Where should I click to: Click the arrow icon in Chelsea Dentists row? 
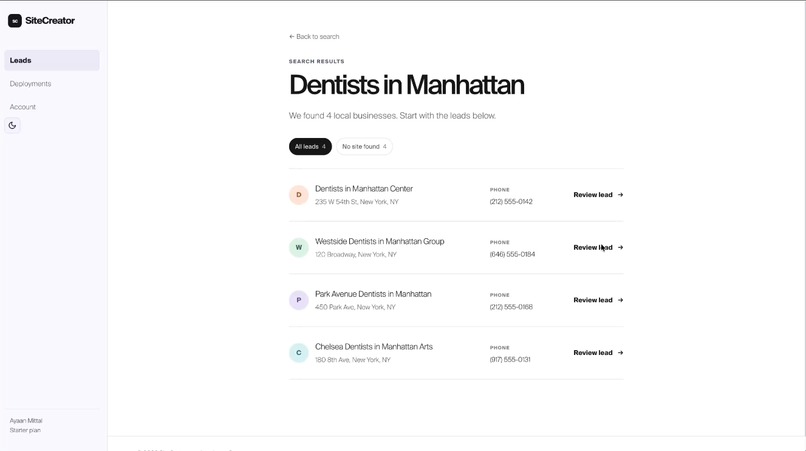click(x=620, y=353)
